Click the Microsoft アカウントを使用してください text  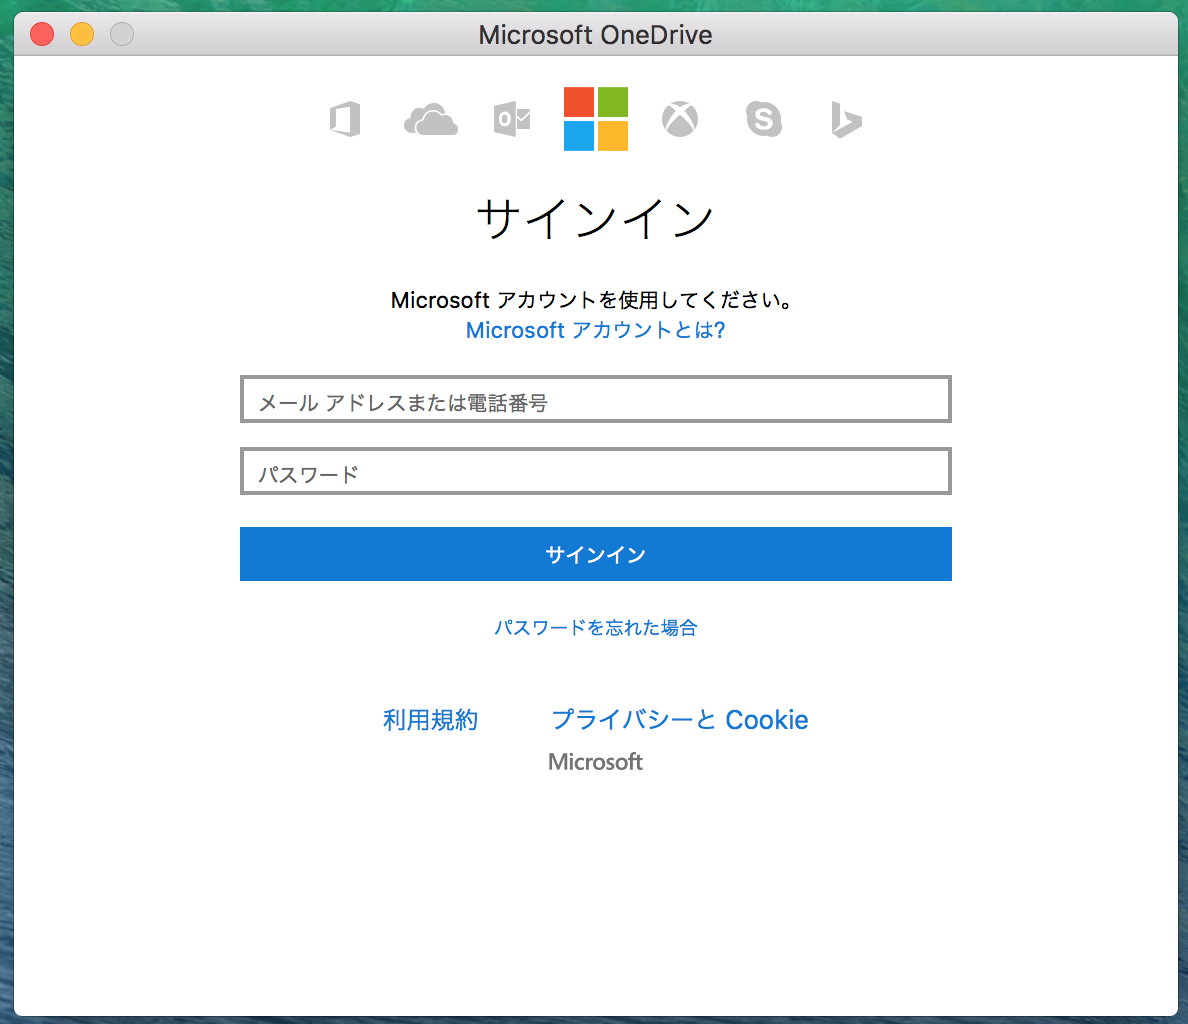pyautogui.click(x=592, y=300)
